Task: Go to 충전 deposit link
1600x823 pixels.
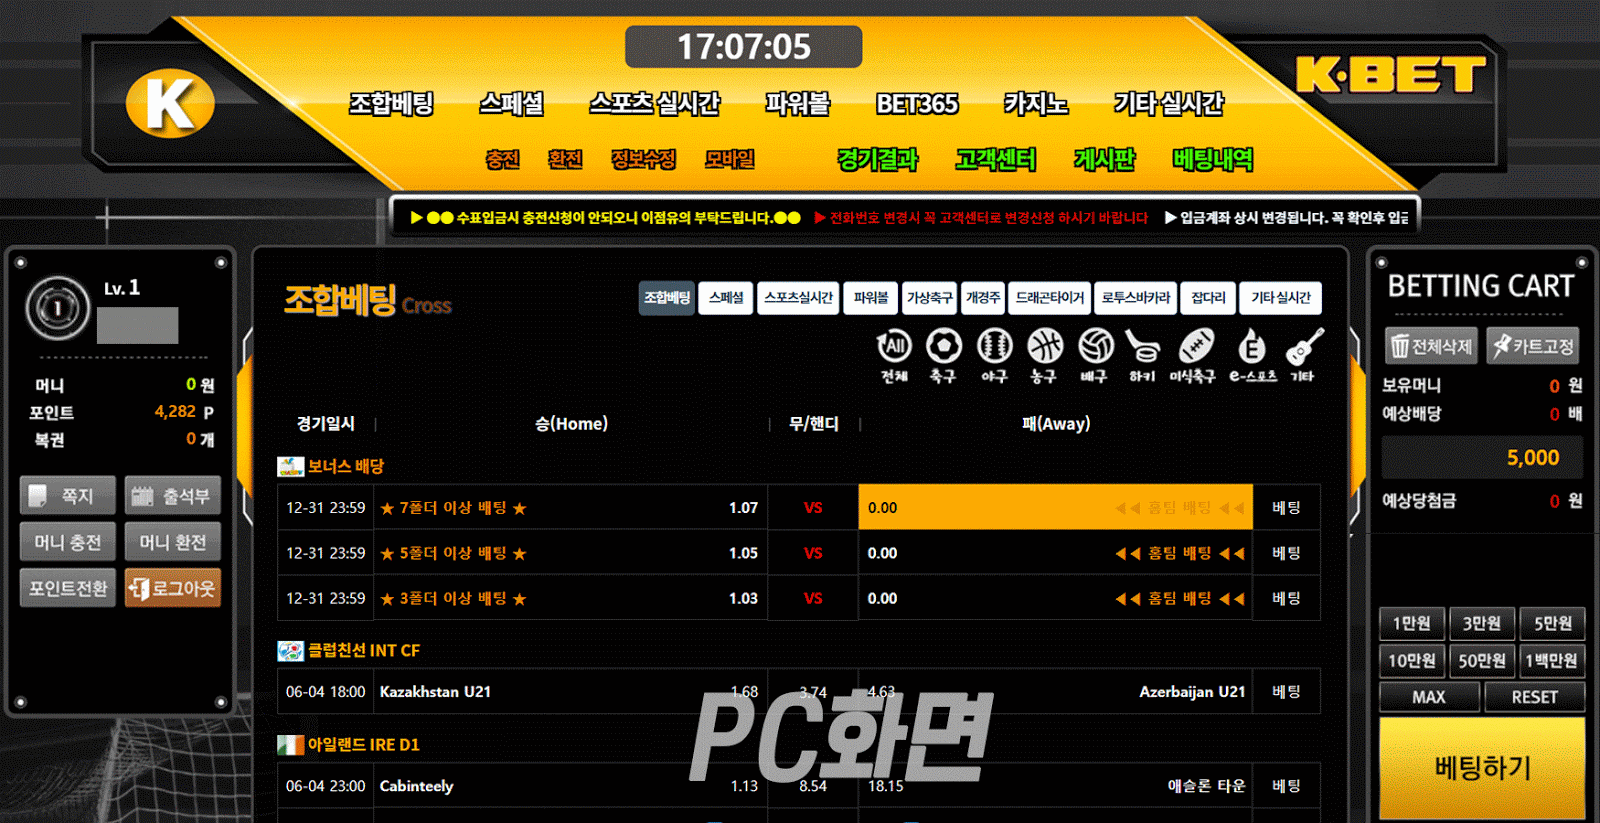Action: pyautogui.click(x=502, y=159)
